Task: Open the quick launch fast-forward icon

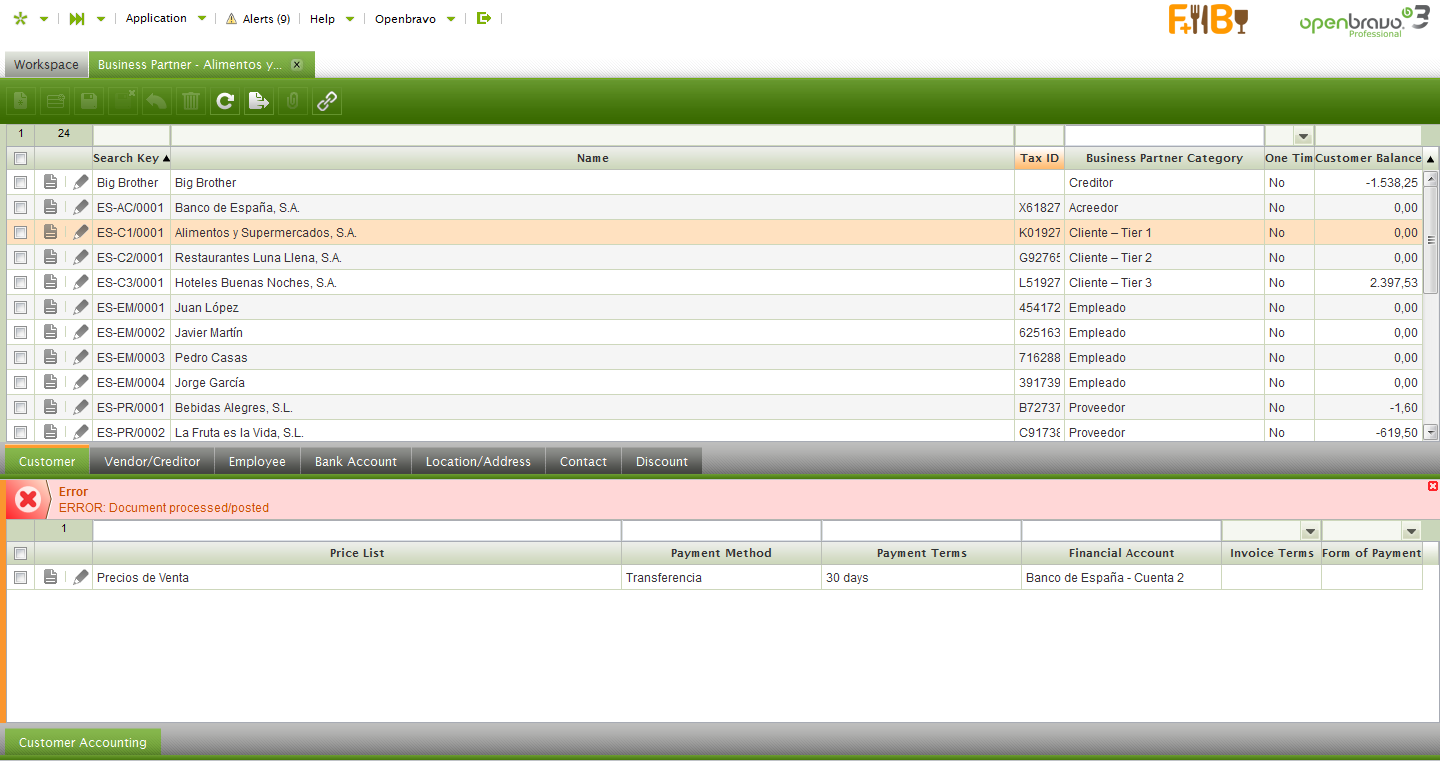Action: 77,19
